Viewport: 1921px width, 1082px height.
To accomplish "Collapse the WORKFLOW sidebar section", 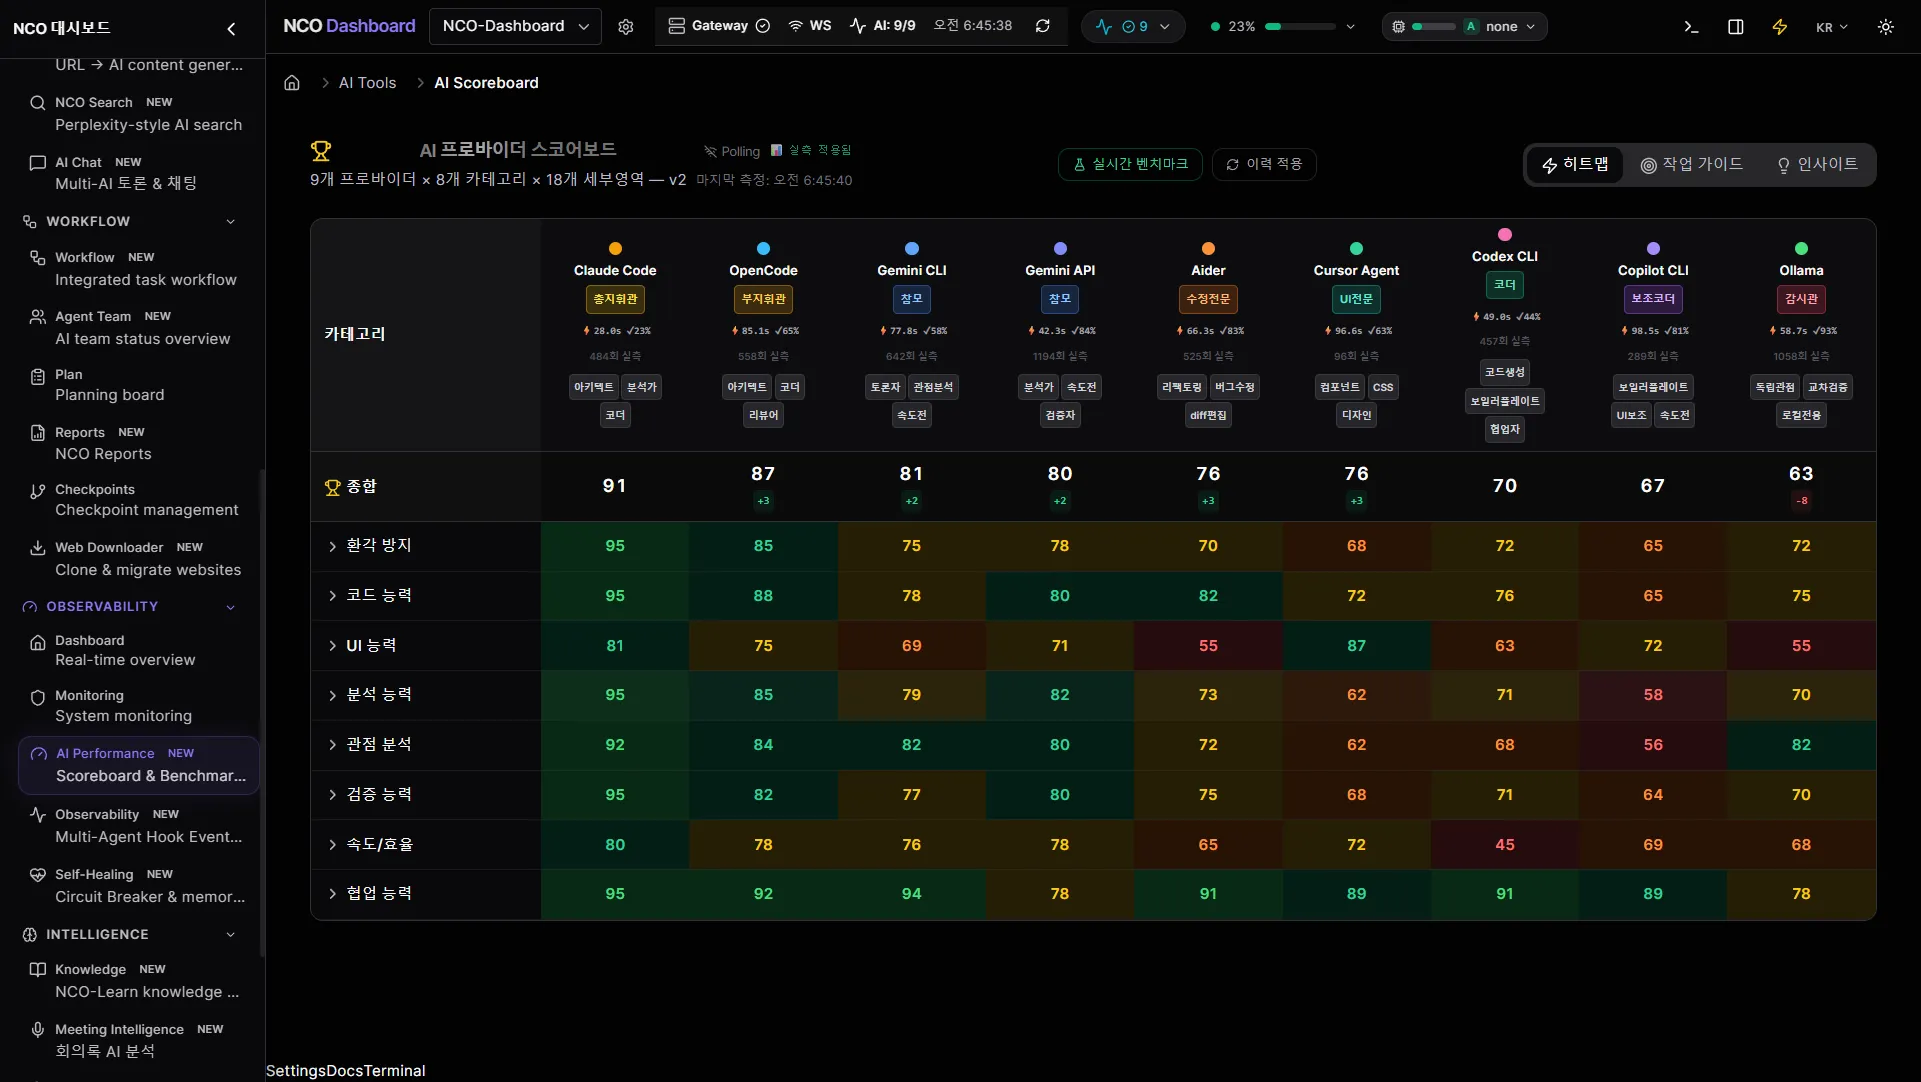I will (x=231, y=222).
